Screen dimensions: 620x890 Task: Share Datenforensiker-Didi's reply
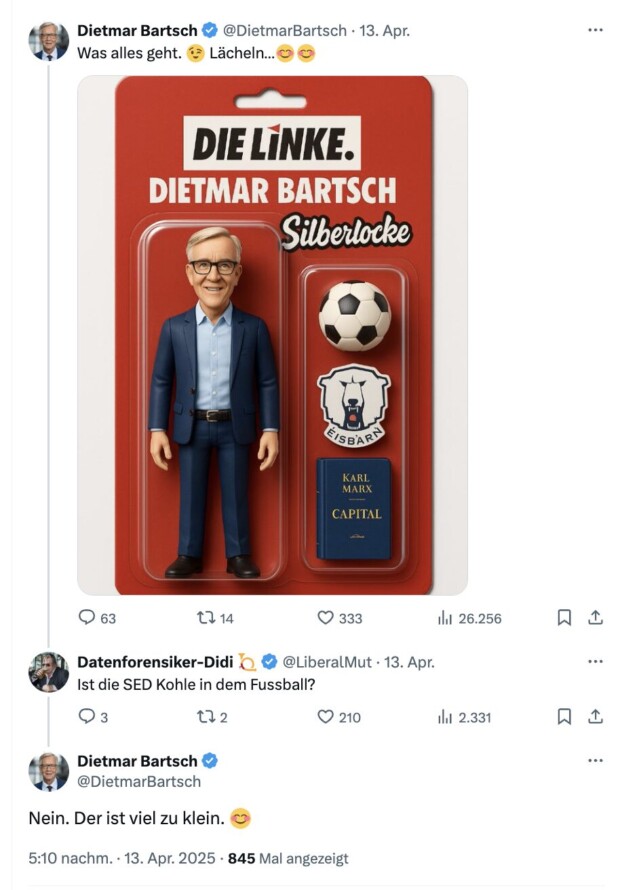[x=595, y=716]
